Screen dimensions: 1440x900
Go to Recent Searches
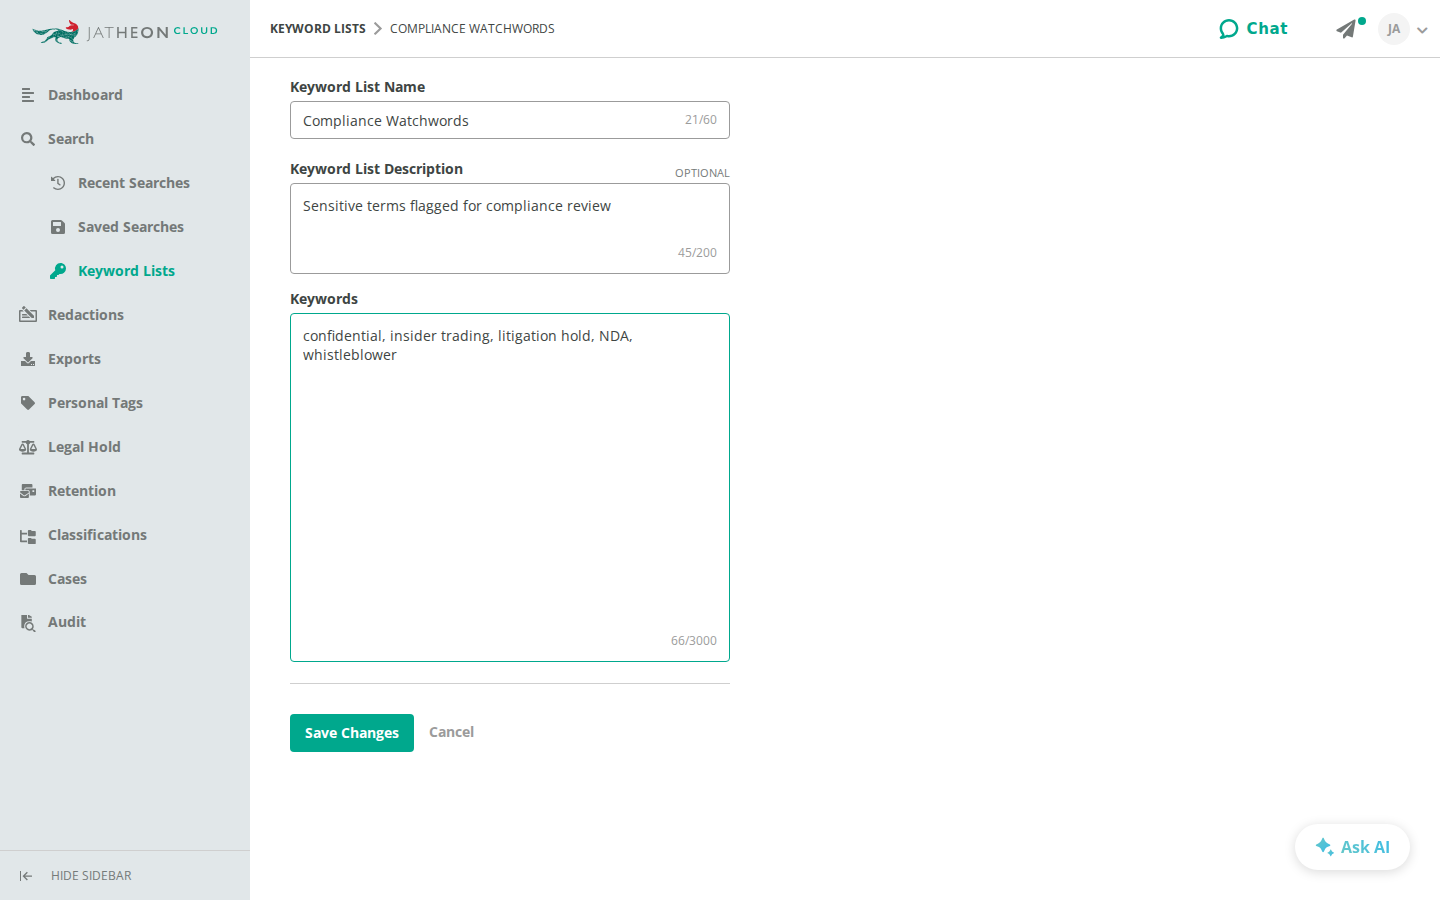134,183
